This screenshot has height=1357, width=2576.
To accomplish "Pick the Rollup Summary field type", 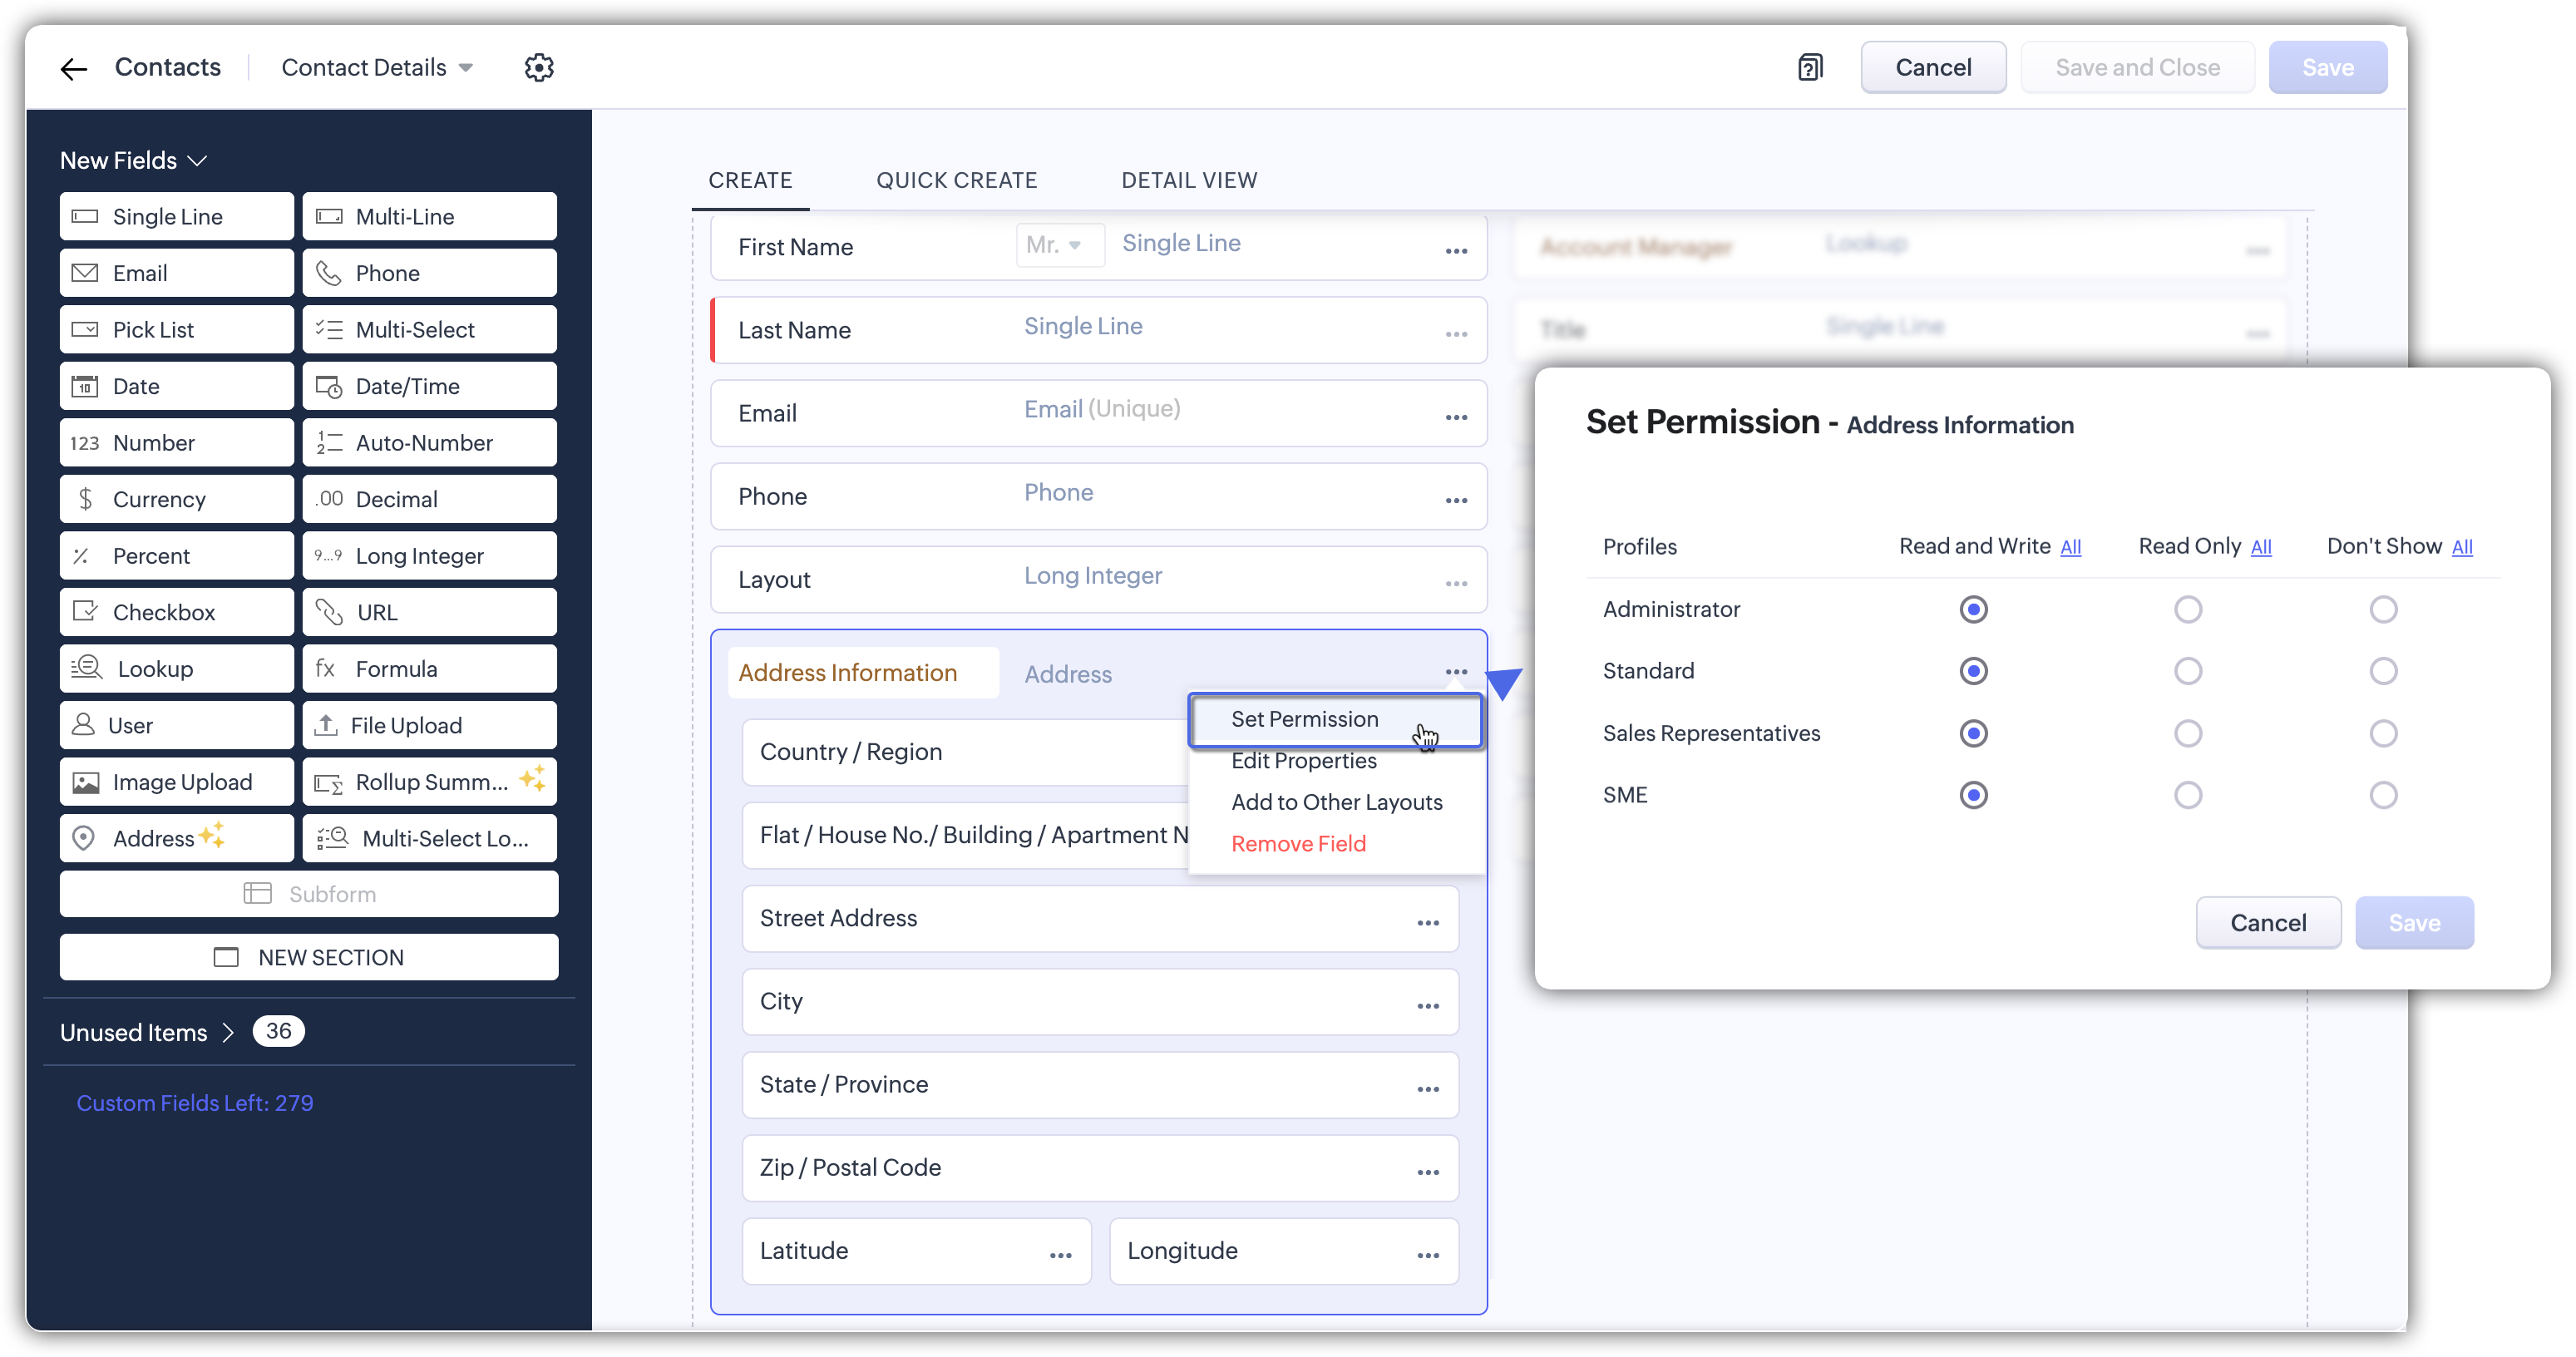I will (x=429, y=782).
